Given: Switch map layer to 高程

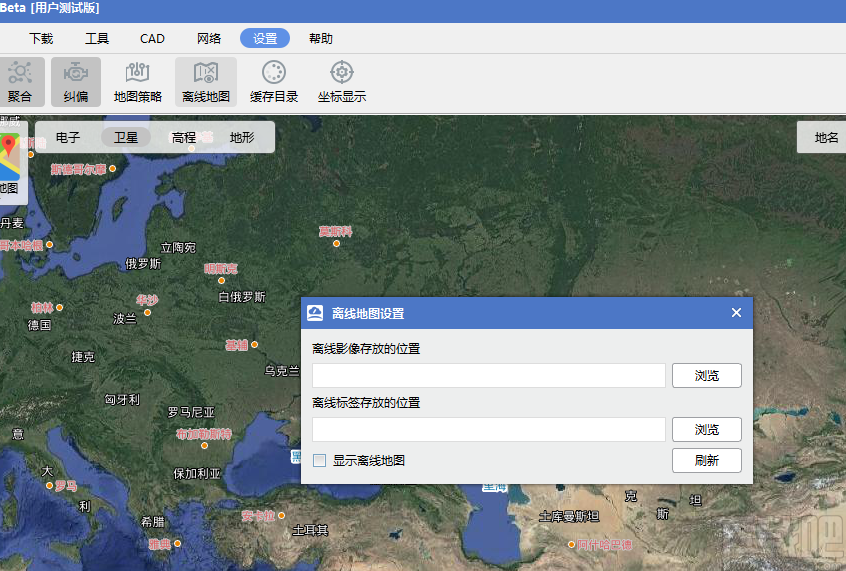Looking at the screenshot, I should [183, 137].
